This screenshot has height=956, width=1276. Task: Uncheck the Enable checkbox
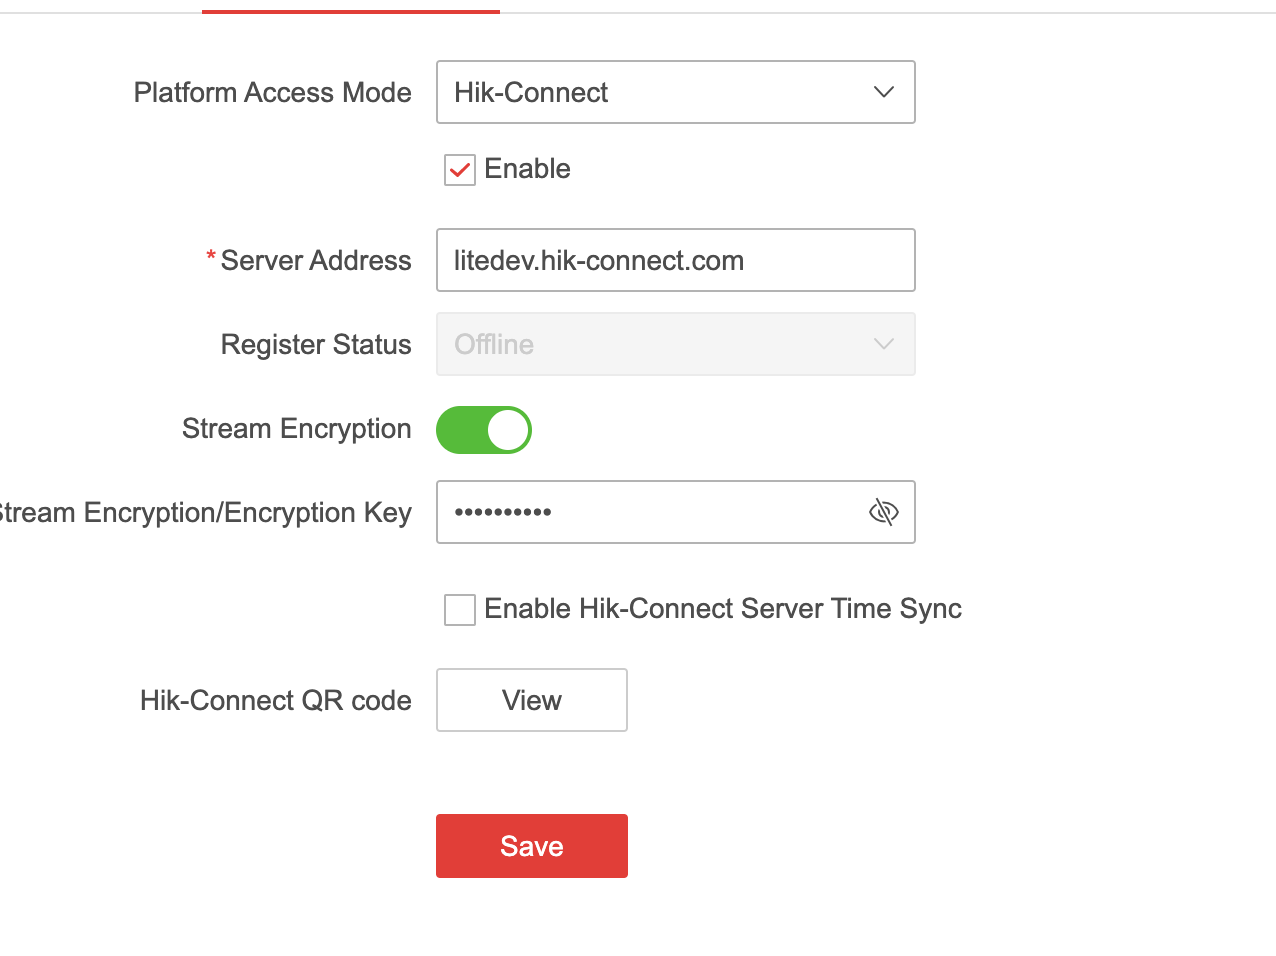coord(460,170)
